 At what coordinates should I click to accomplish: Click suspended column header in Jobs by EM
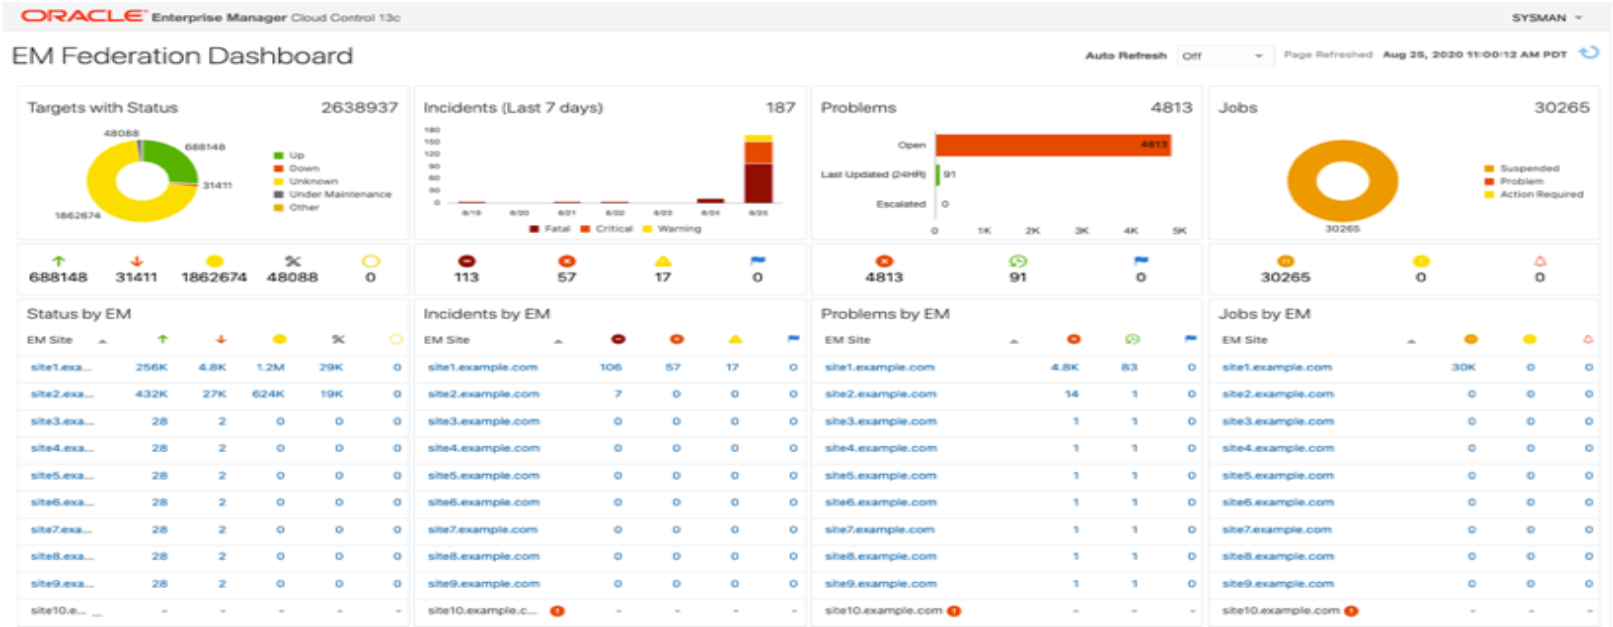tap(1471, 340)
